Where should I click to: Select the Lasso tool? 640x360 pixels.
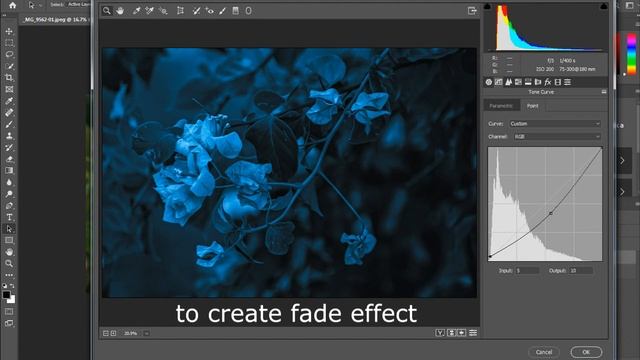pyautogui.click(x=9, y=54)
